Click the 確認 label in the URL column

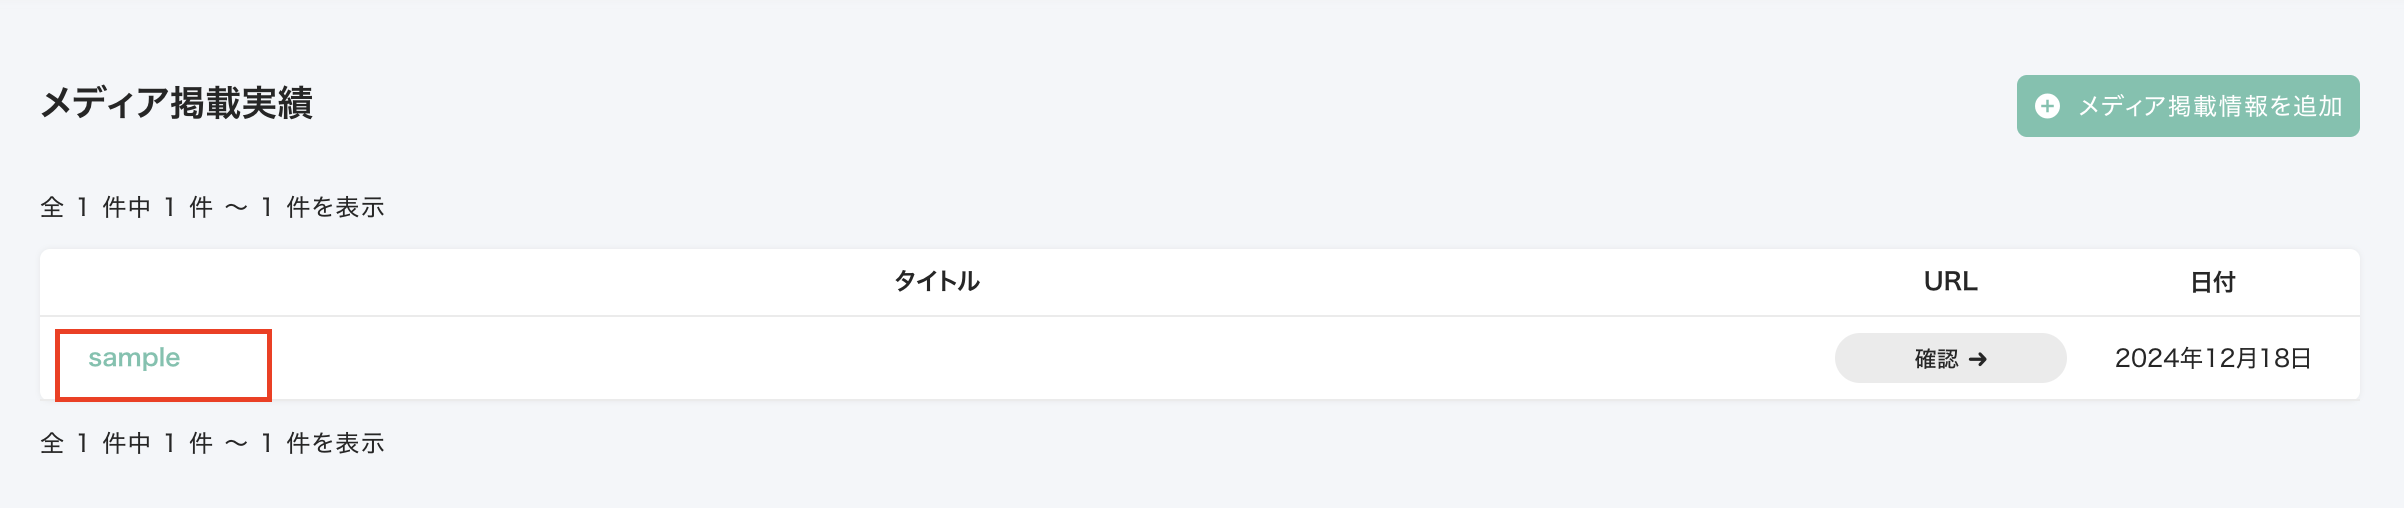(1936, 359)
